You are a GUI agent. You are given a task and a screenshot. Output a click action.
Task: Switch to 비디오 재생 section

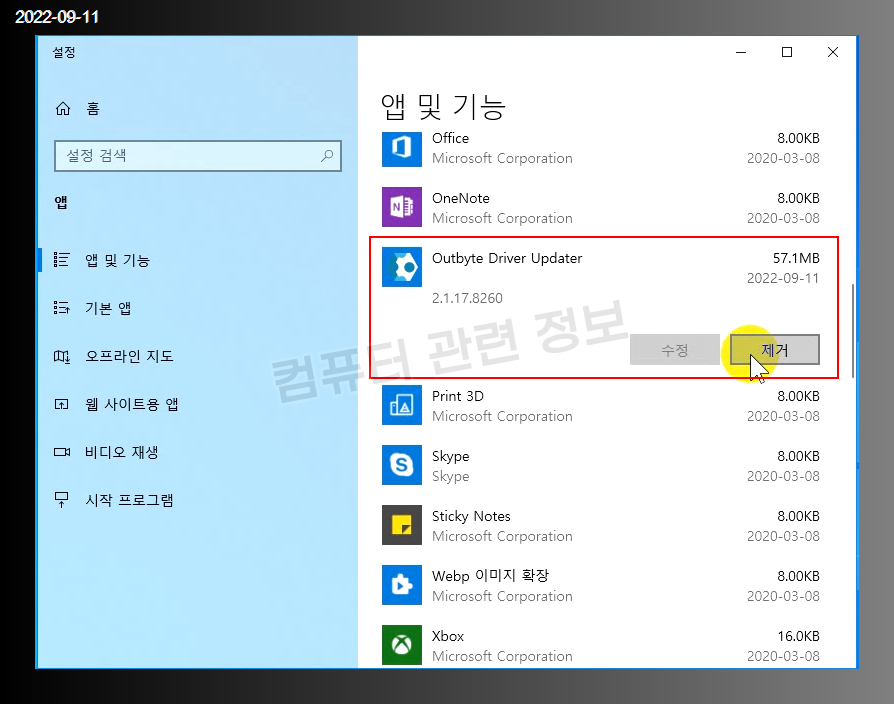[x=121, y=452]
